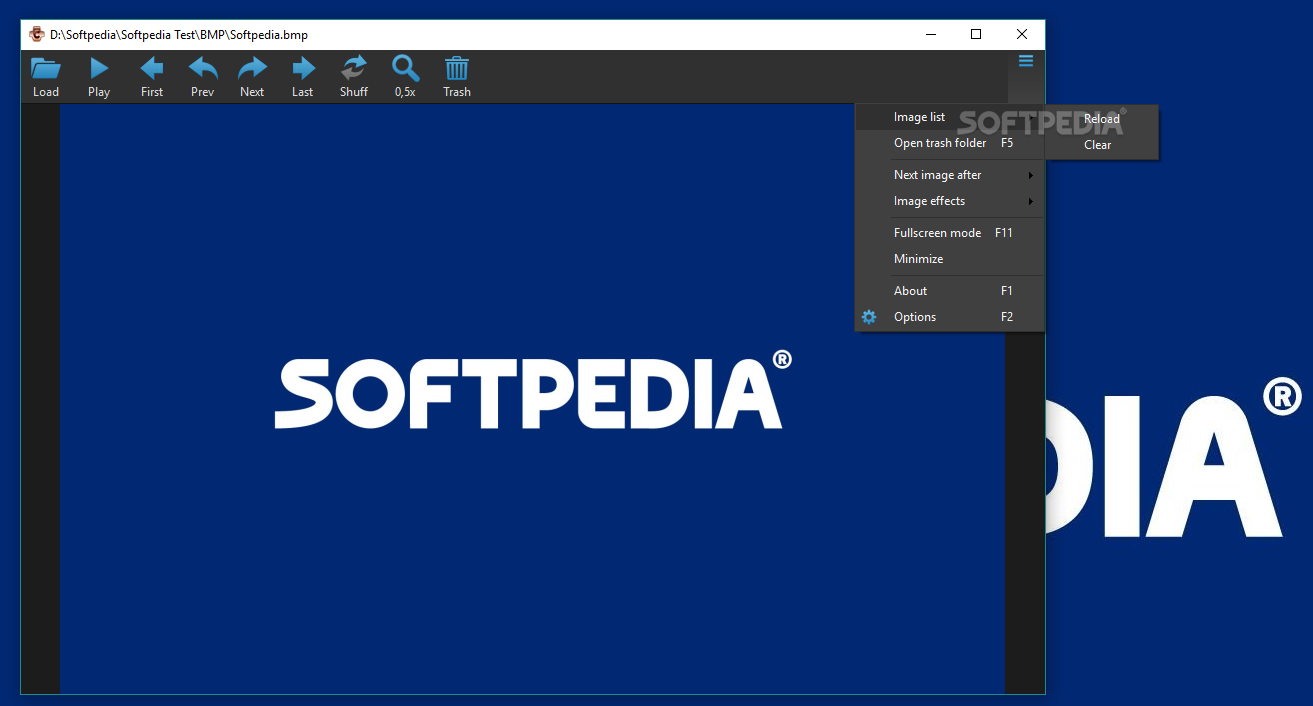Select Image list menu entry
The height and width of the screenshot is (706, 1313).
[950, 117]
